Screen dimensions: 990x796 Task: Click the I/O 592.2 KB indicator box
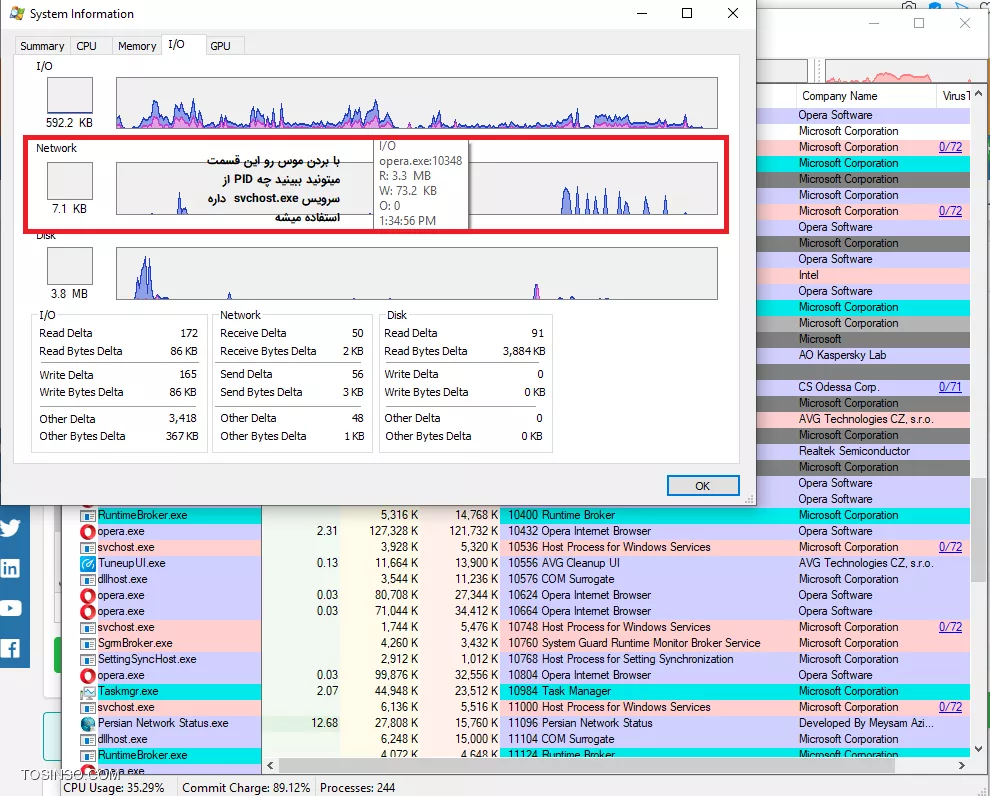click(x=70, y=95)
